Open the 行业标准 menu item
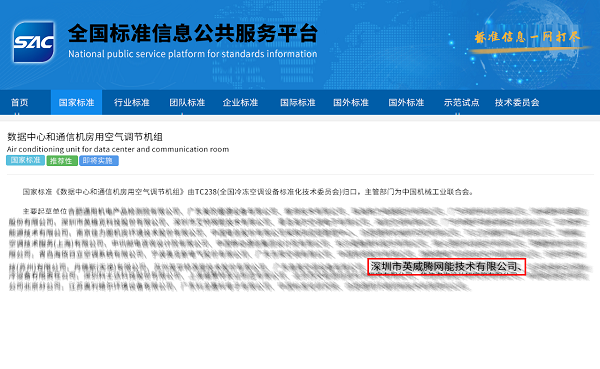Screen dimensions: 600x369 (x=132, y=103)
